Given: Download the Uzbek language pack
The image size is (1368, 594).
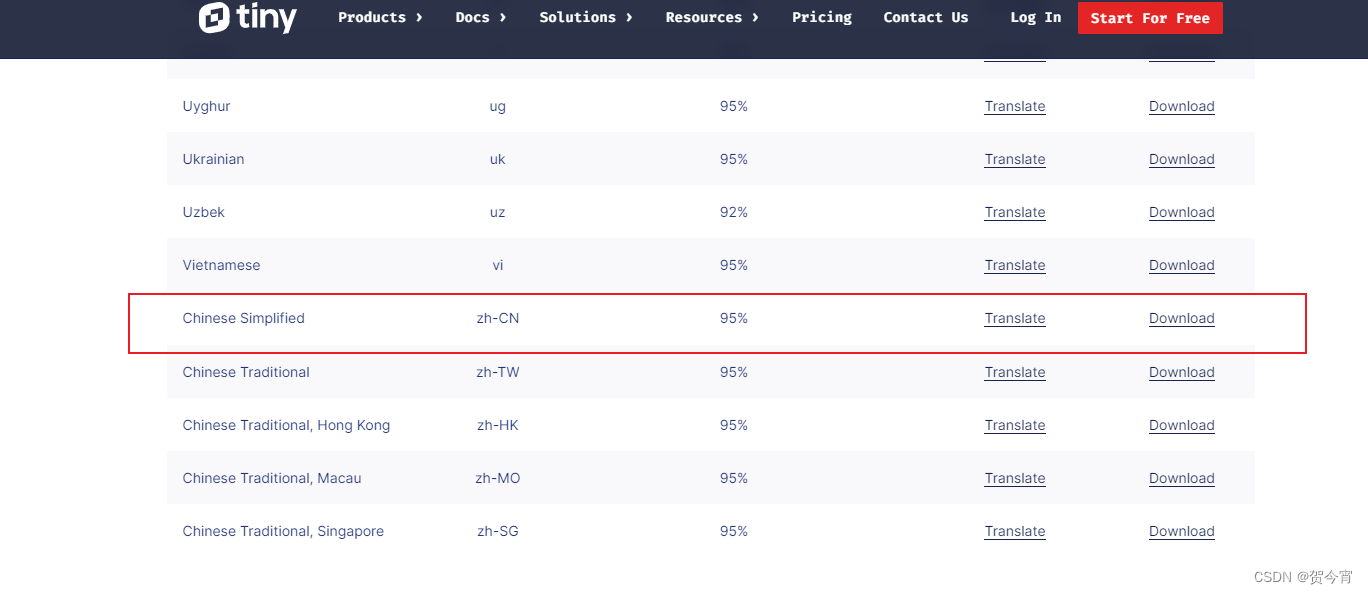Looking at the screenshot, I should [1182, 212].
